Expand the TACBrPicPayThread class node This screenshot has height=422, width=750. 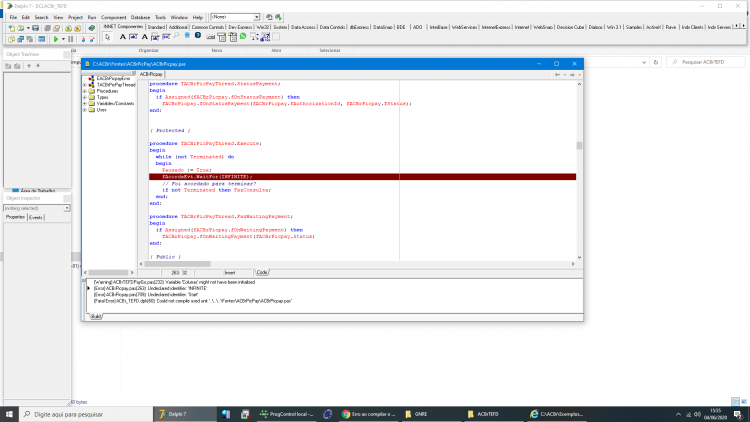[x=85, y=85]
